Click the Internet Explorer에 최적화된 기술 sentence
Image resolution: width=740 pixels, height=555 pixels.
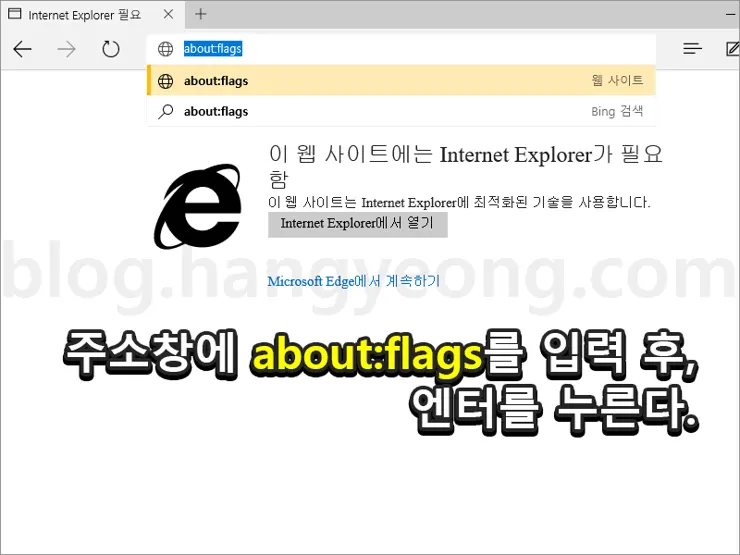pyautogui.click(x=459, y=202)
